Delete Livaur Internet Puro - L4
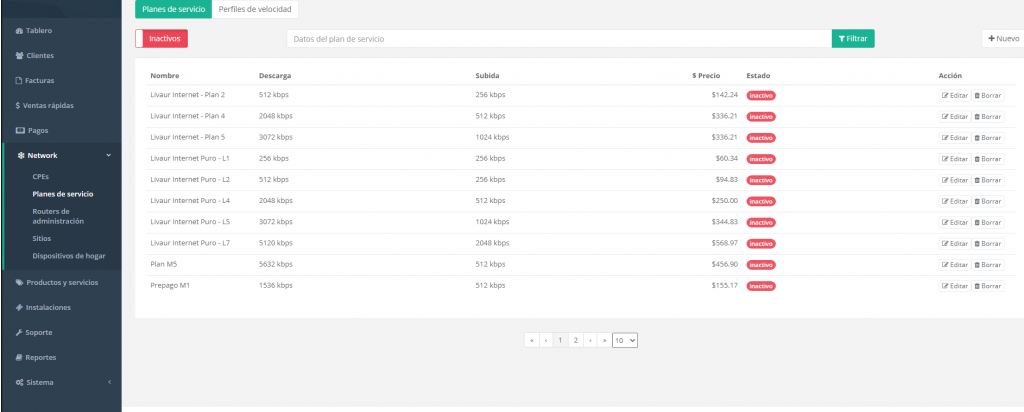This screenshot has height=412, width=1024. (988, 201)
